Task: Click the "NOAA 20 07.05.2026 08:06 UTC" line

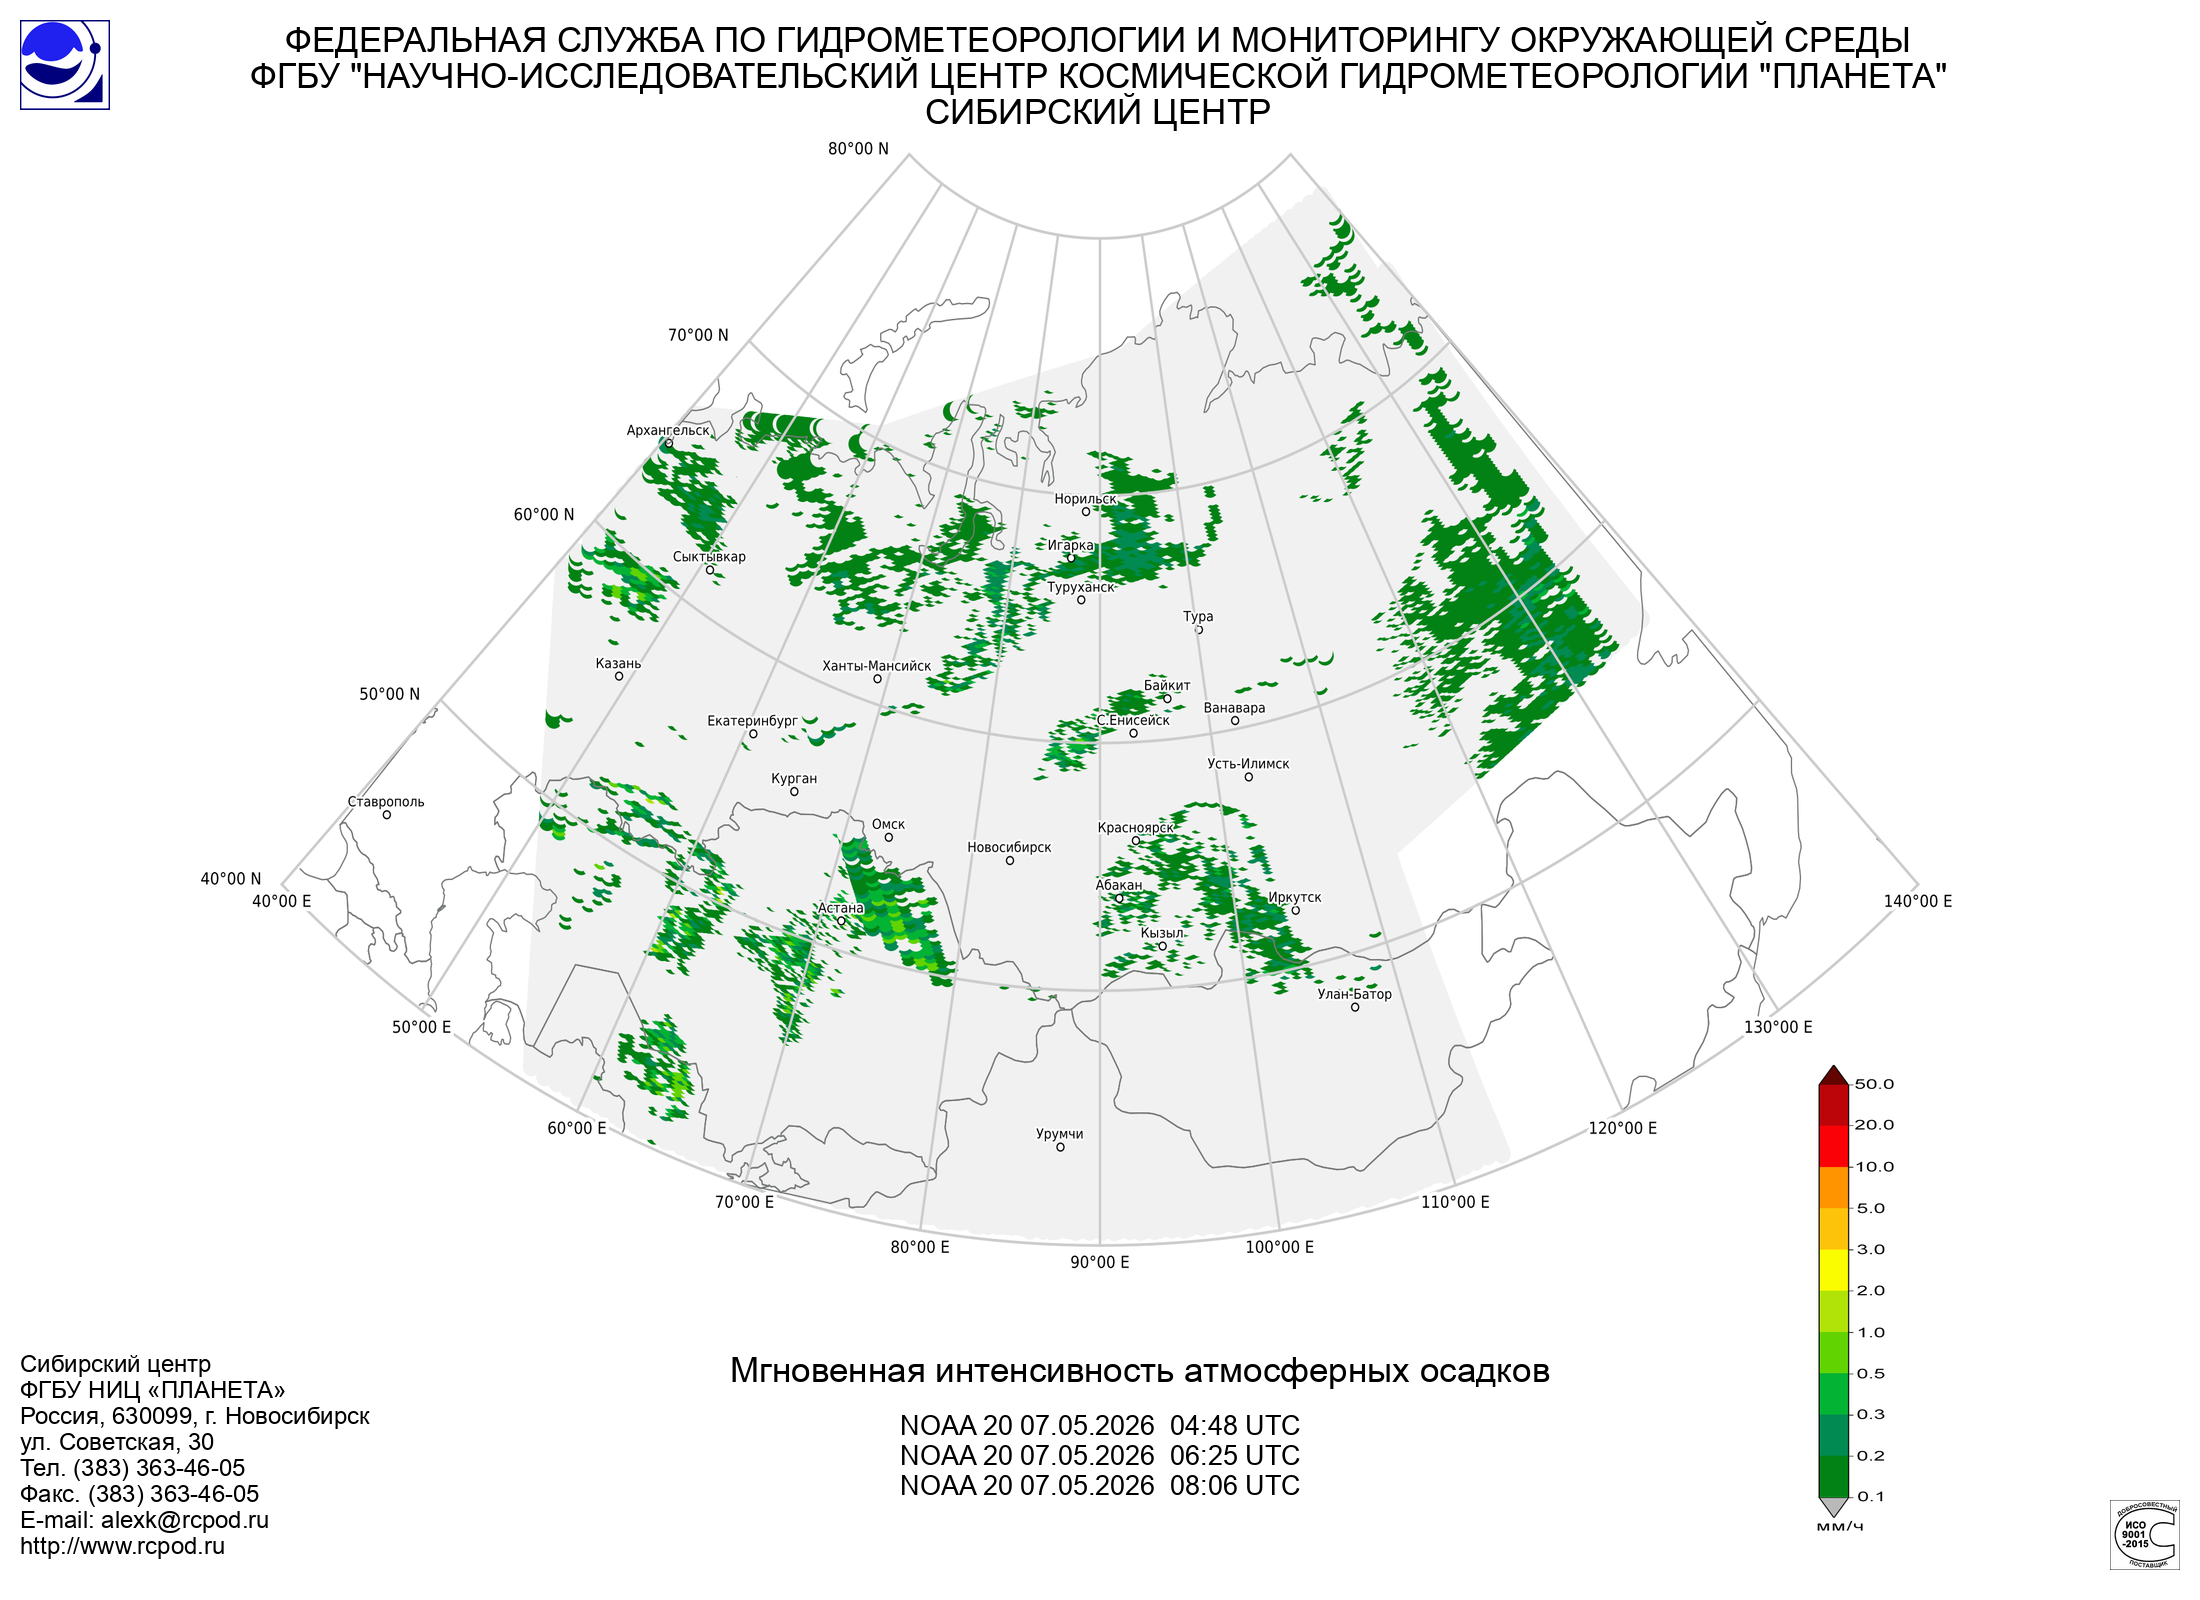Action: [1100, 1486]
